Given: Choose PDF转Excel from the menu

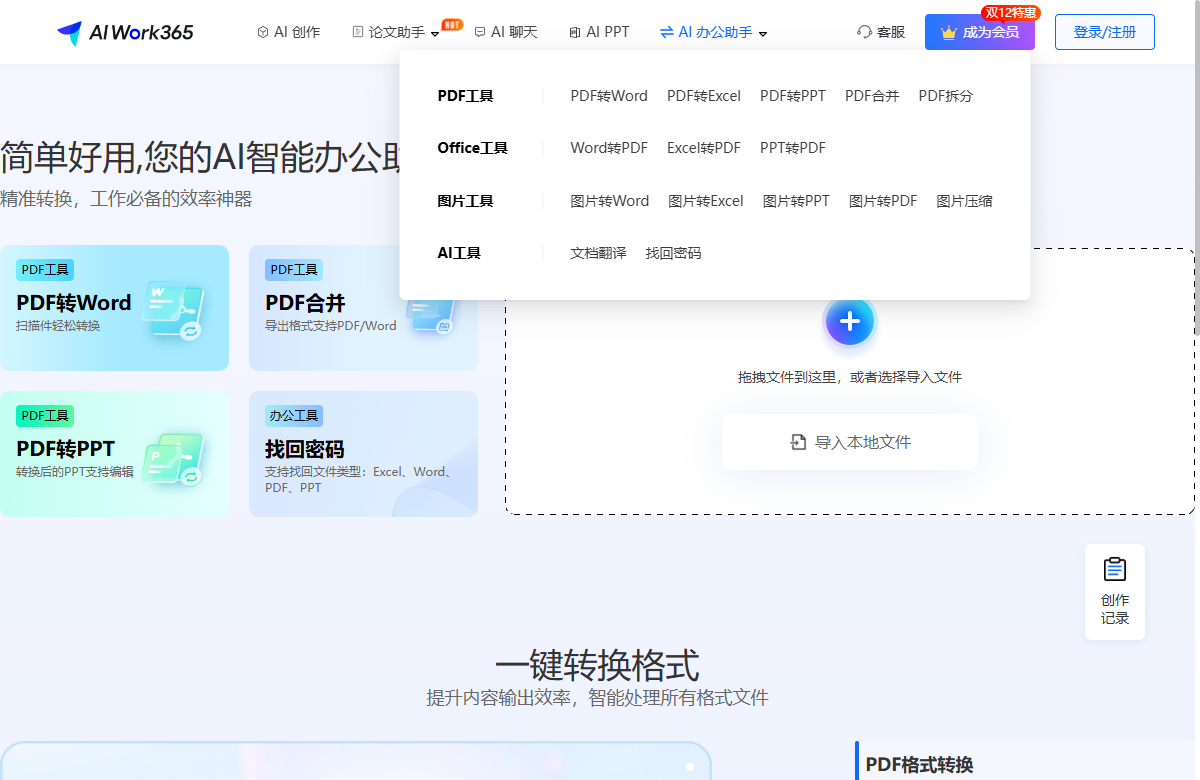Looking at the screenshot, I should (705, 95).
